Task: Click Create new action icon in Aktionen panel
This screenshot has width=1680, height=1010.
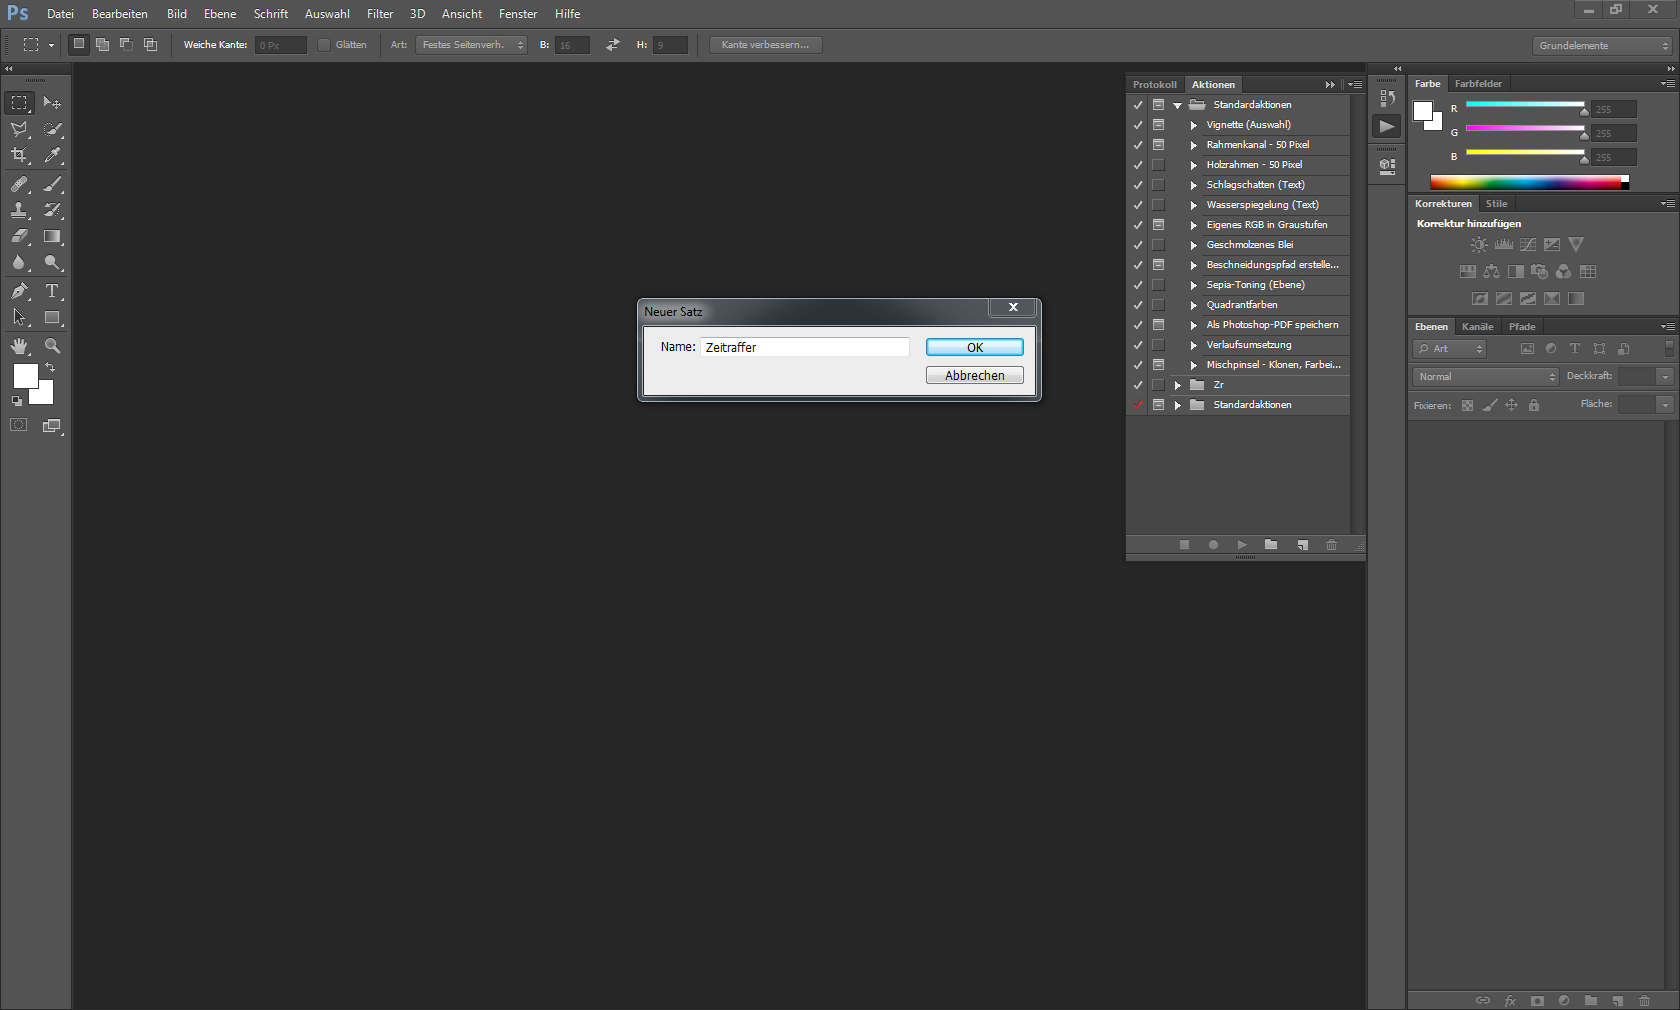Action: pyautogui.click(x=1302, y=545)
